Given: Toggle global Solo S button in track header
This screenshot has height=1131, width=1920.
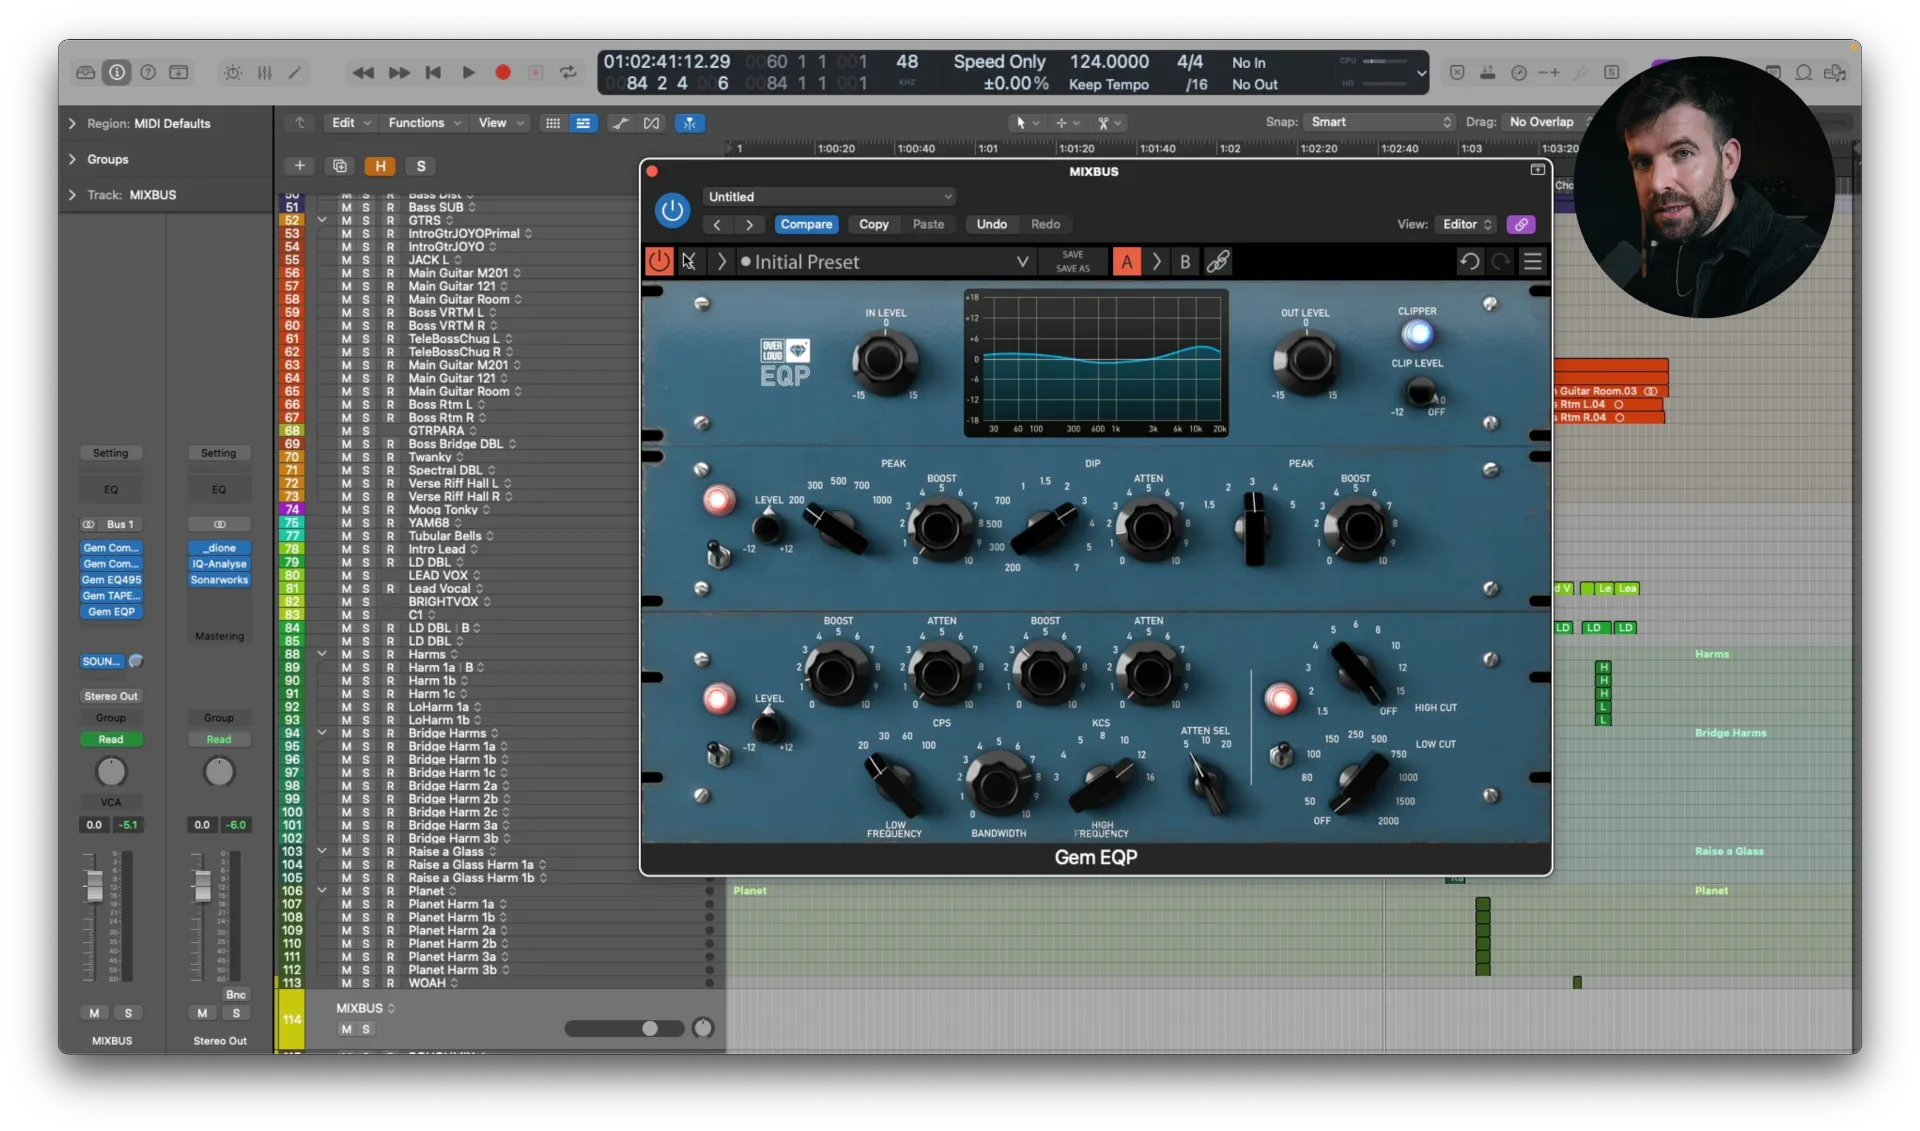Looking at the screenshot, I should [421, 166].
